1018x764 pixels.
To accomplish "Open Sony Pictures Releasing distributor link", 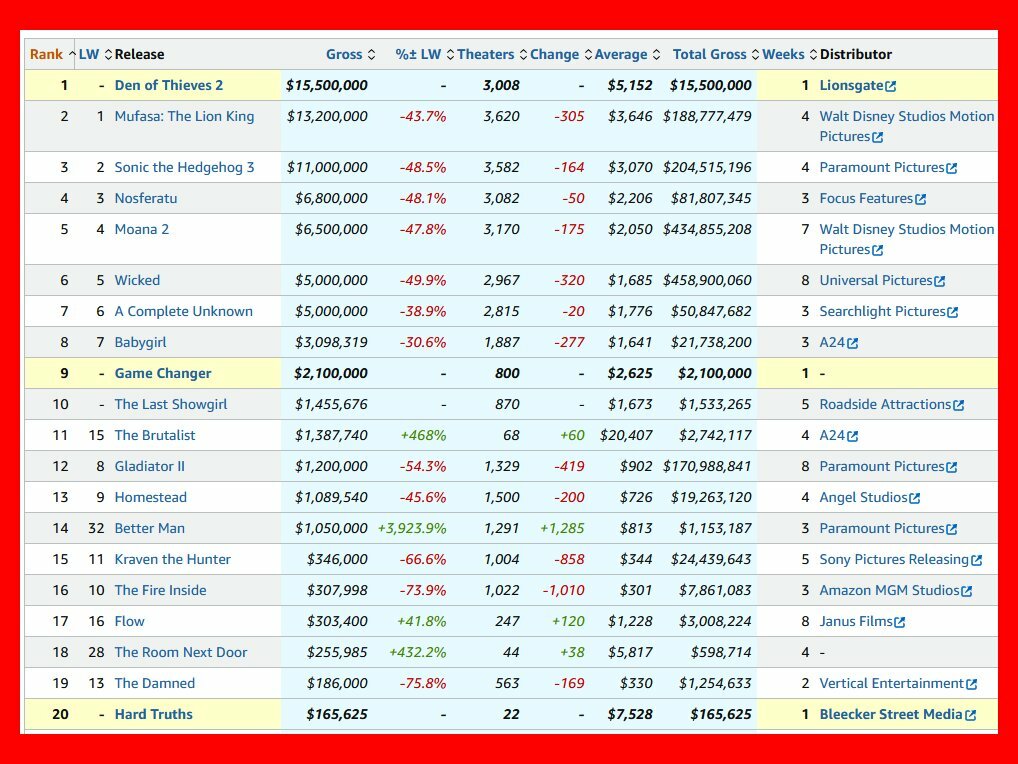I will click(x=895, y=560).
